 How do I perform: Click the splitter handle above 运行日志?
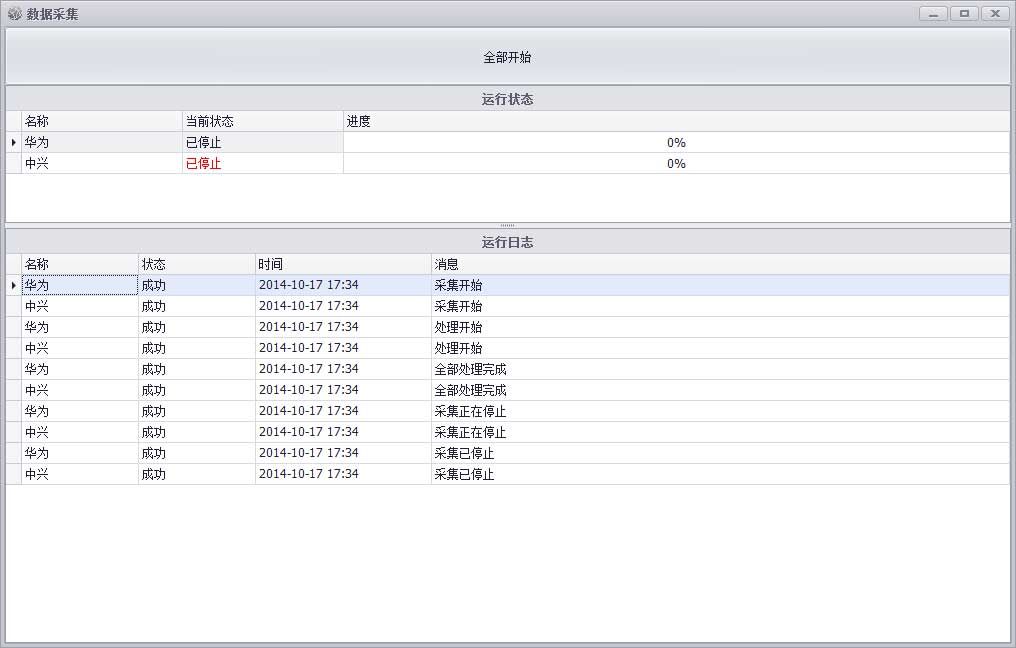(507, 225)
